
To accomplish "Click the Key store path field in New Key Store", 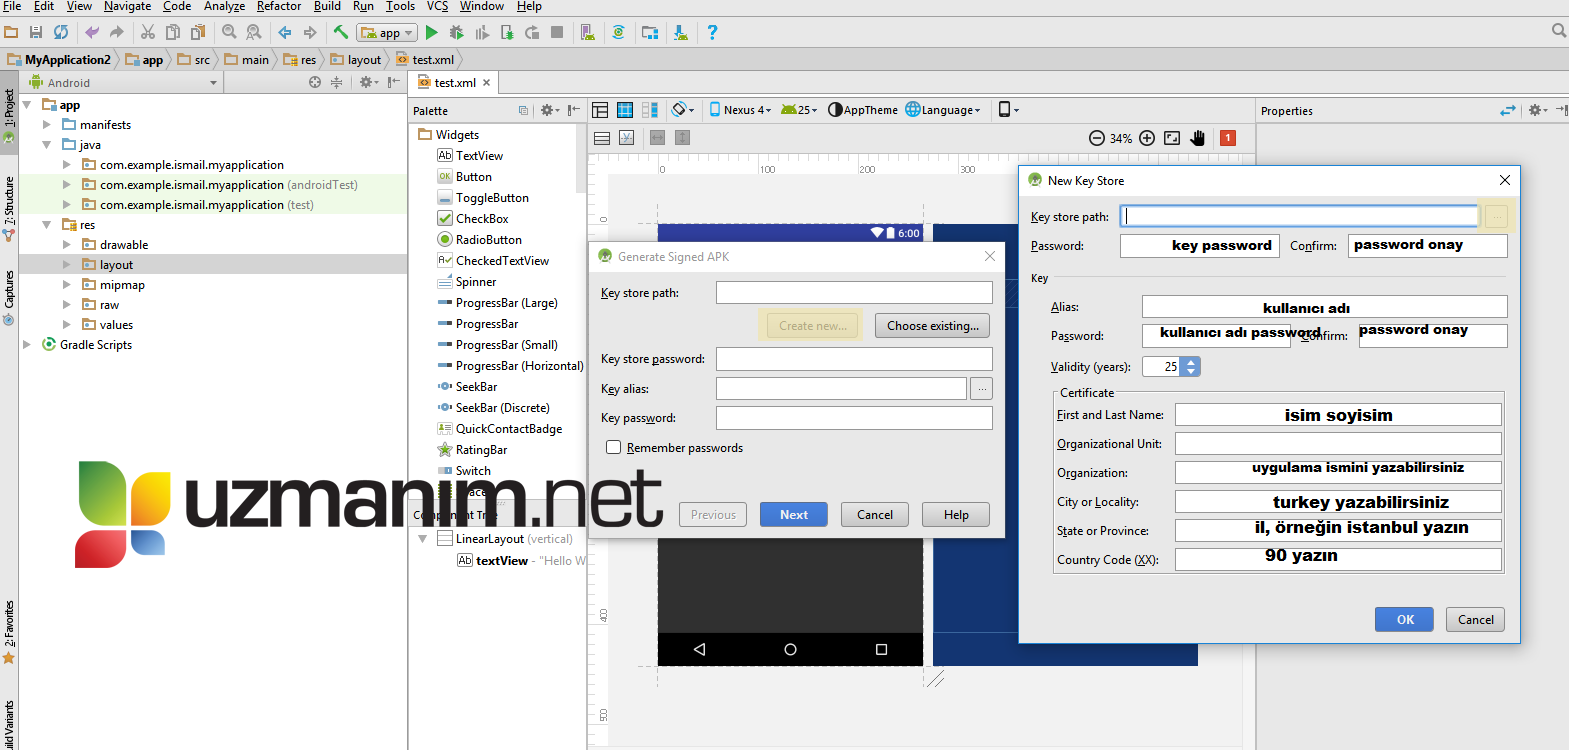I will pyautogui.click(x=1299, y=216).
